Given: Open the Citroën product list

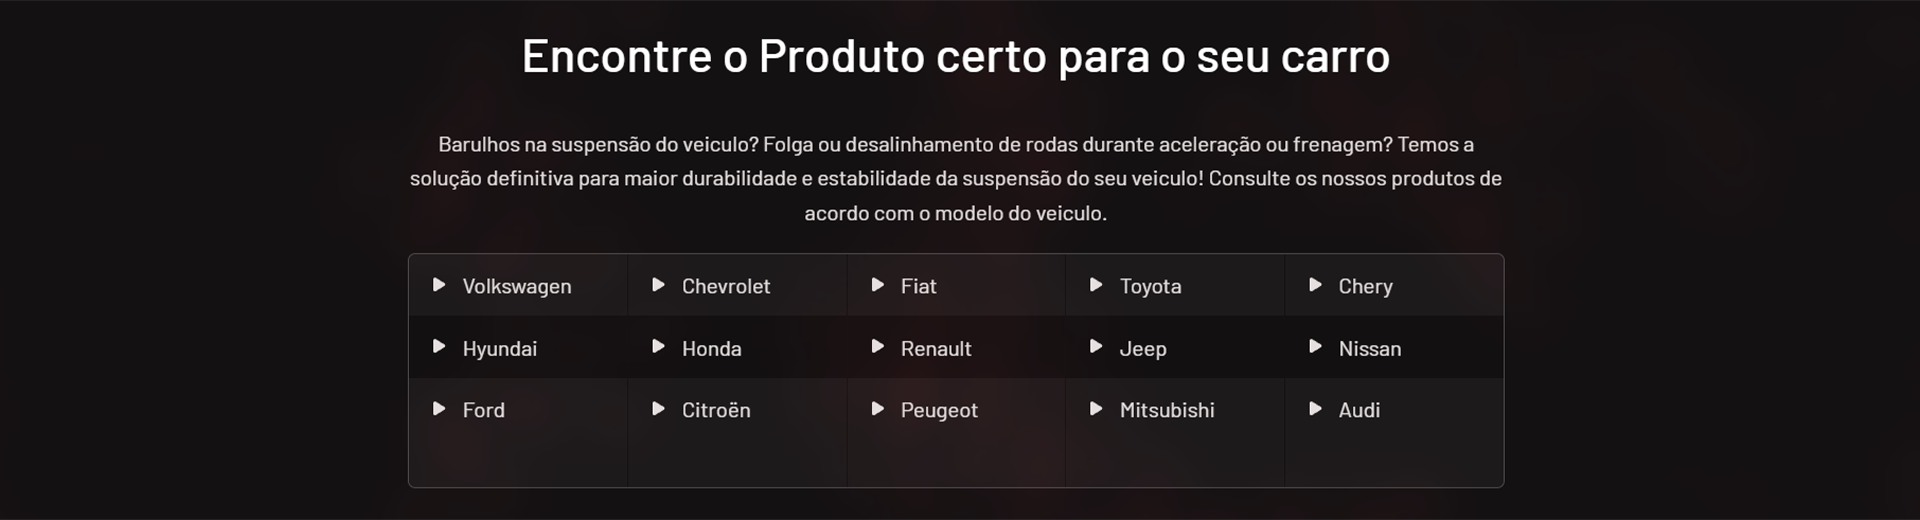Looking at the screenshot, I should pos(715,410).
